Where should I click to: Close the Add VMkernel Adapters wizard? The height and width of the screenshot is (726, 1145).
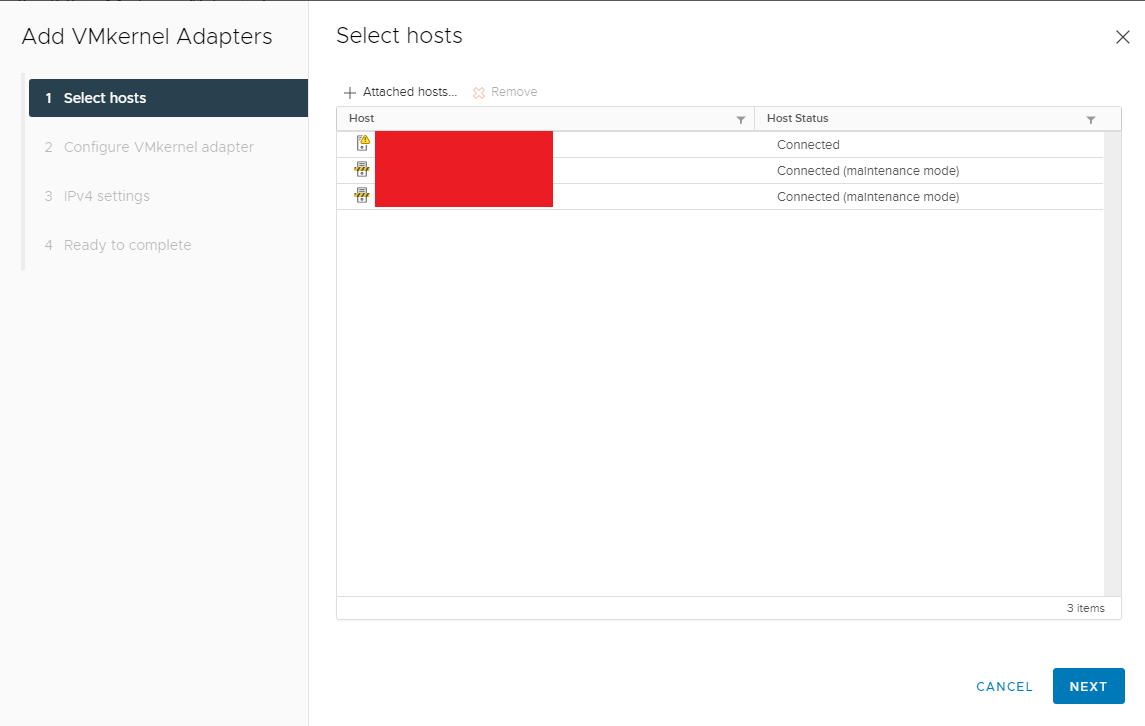coord(1122,37)
